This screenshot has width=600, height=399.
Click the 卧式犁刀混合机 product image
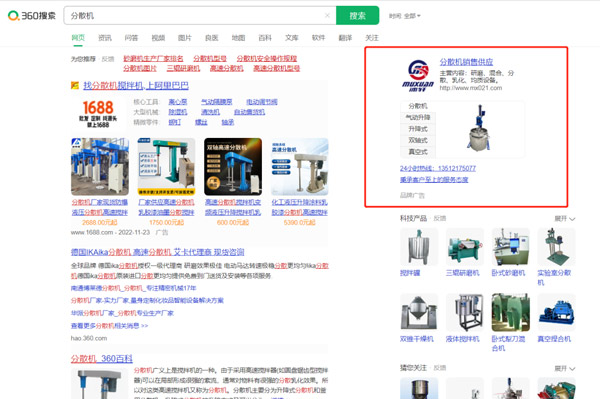coord(511,313)
